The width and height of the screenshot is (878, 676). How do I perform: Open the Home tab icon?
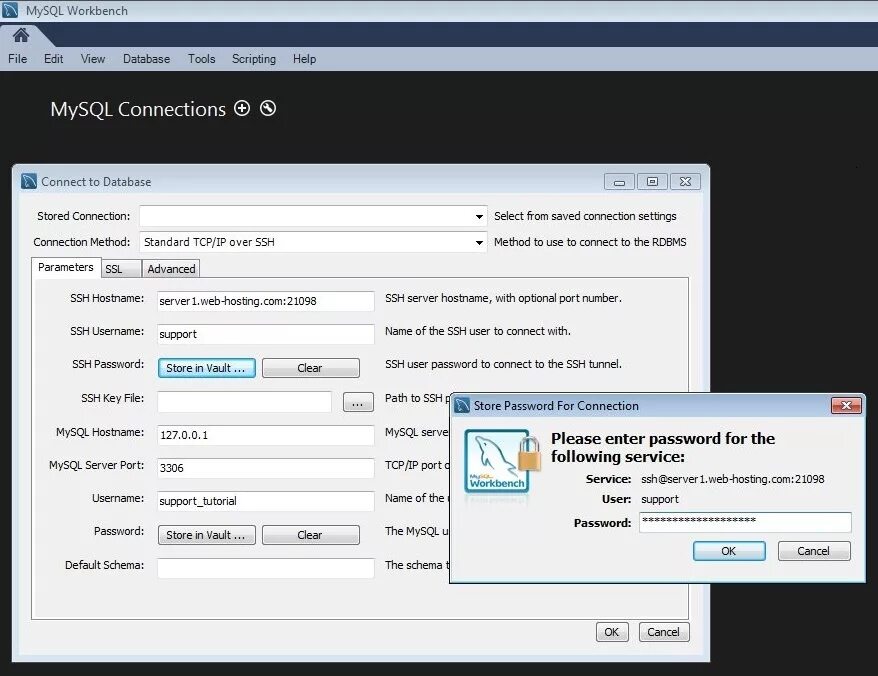click(21, 35)
